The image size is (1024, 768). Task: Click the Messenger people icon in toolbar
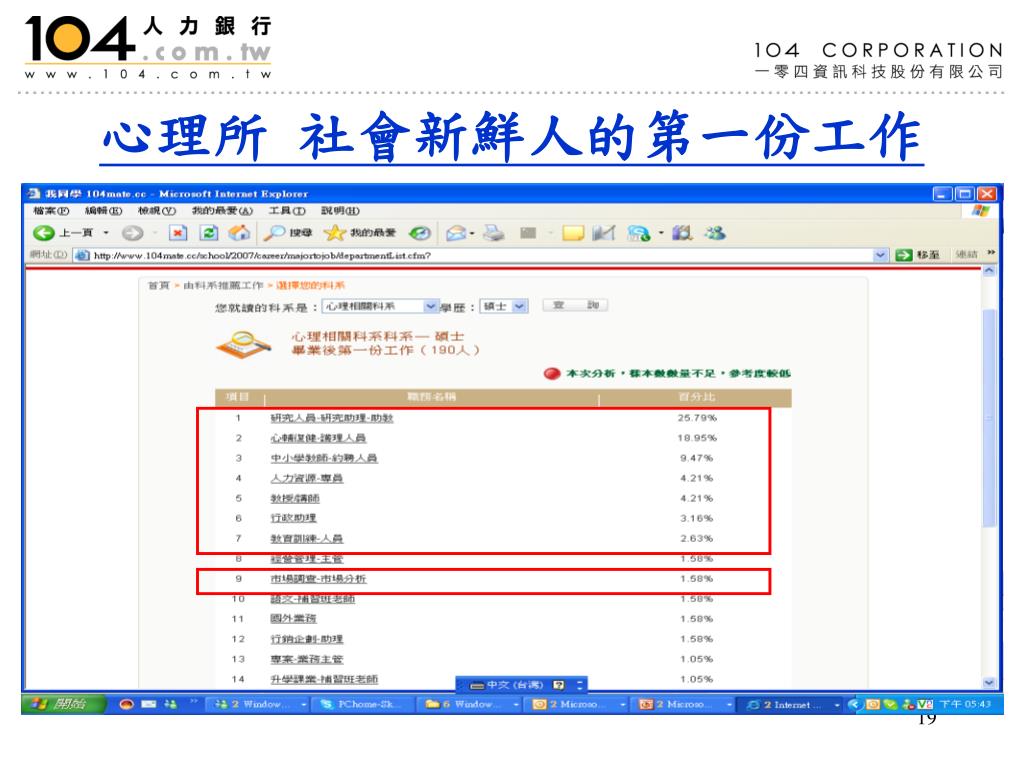714,232
